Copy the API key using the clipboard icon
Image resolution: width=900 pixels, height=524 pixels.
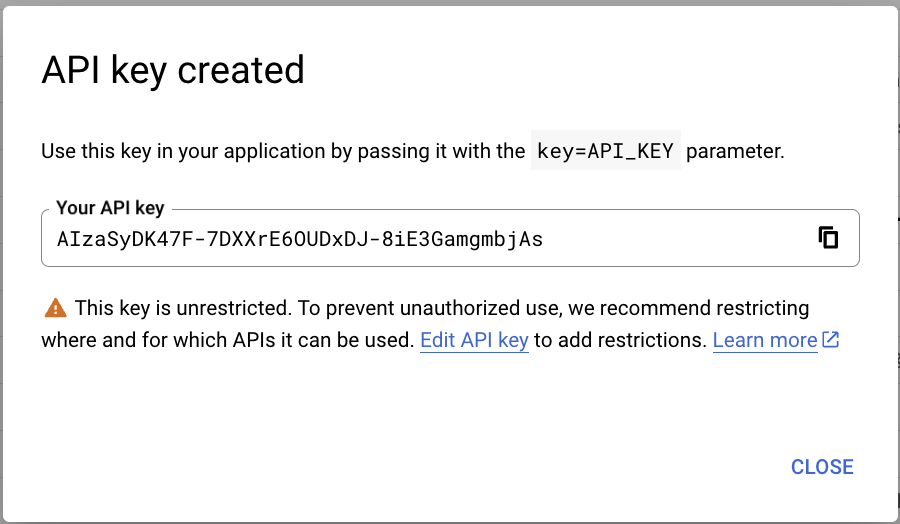(x=828, y=238)
